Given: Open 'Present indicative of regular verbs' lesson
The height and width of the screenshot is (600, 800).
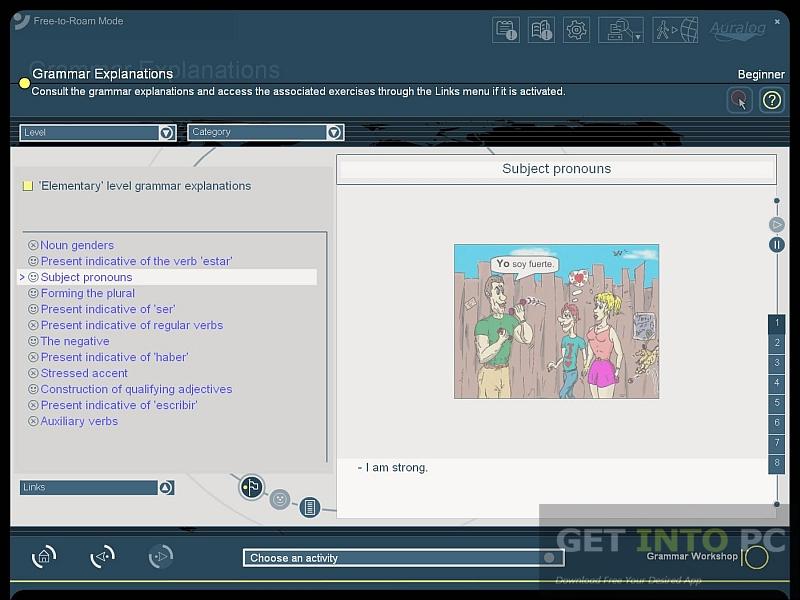Looking at the screenshot, I should click(x=131, y=325).
